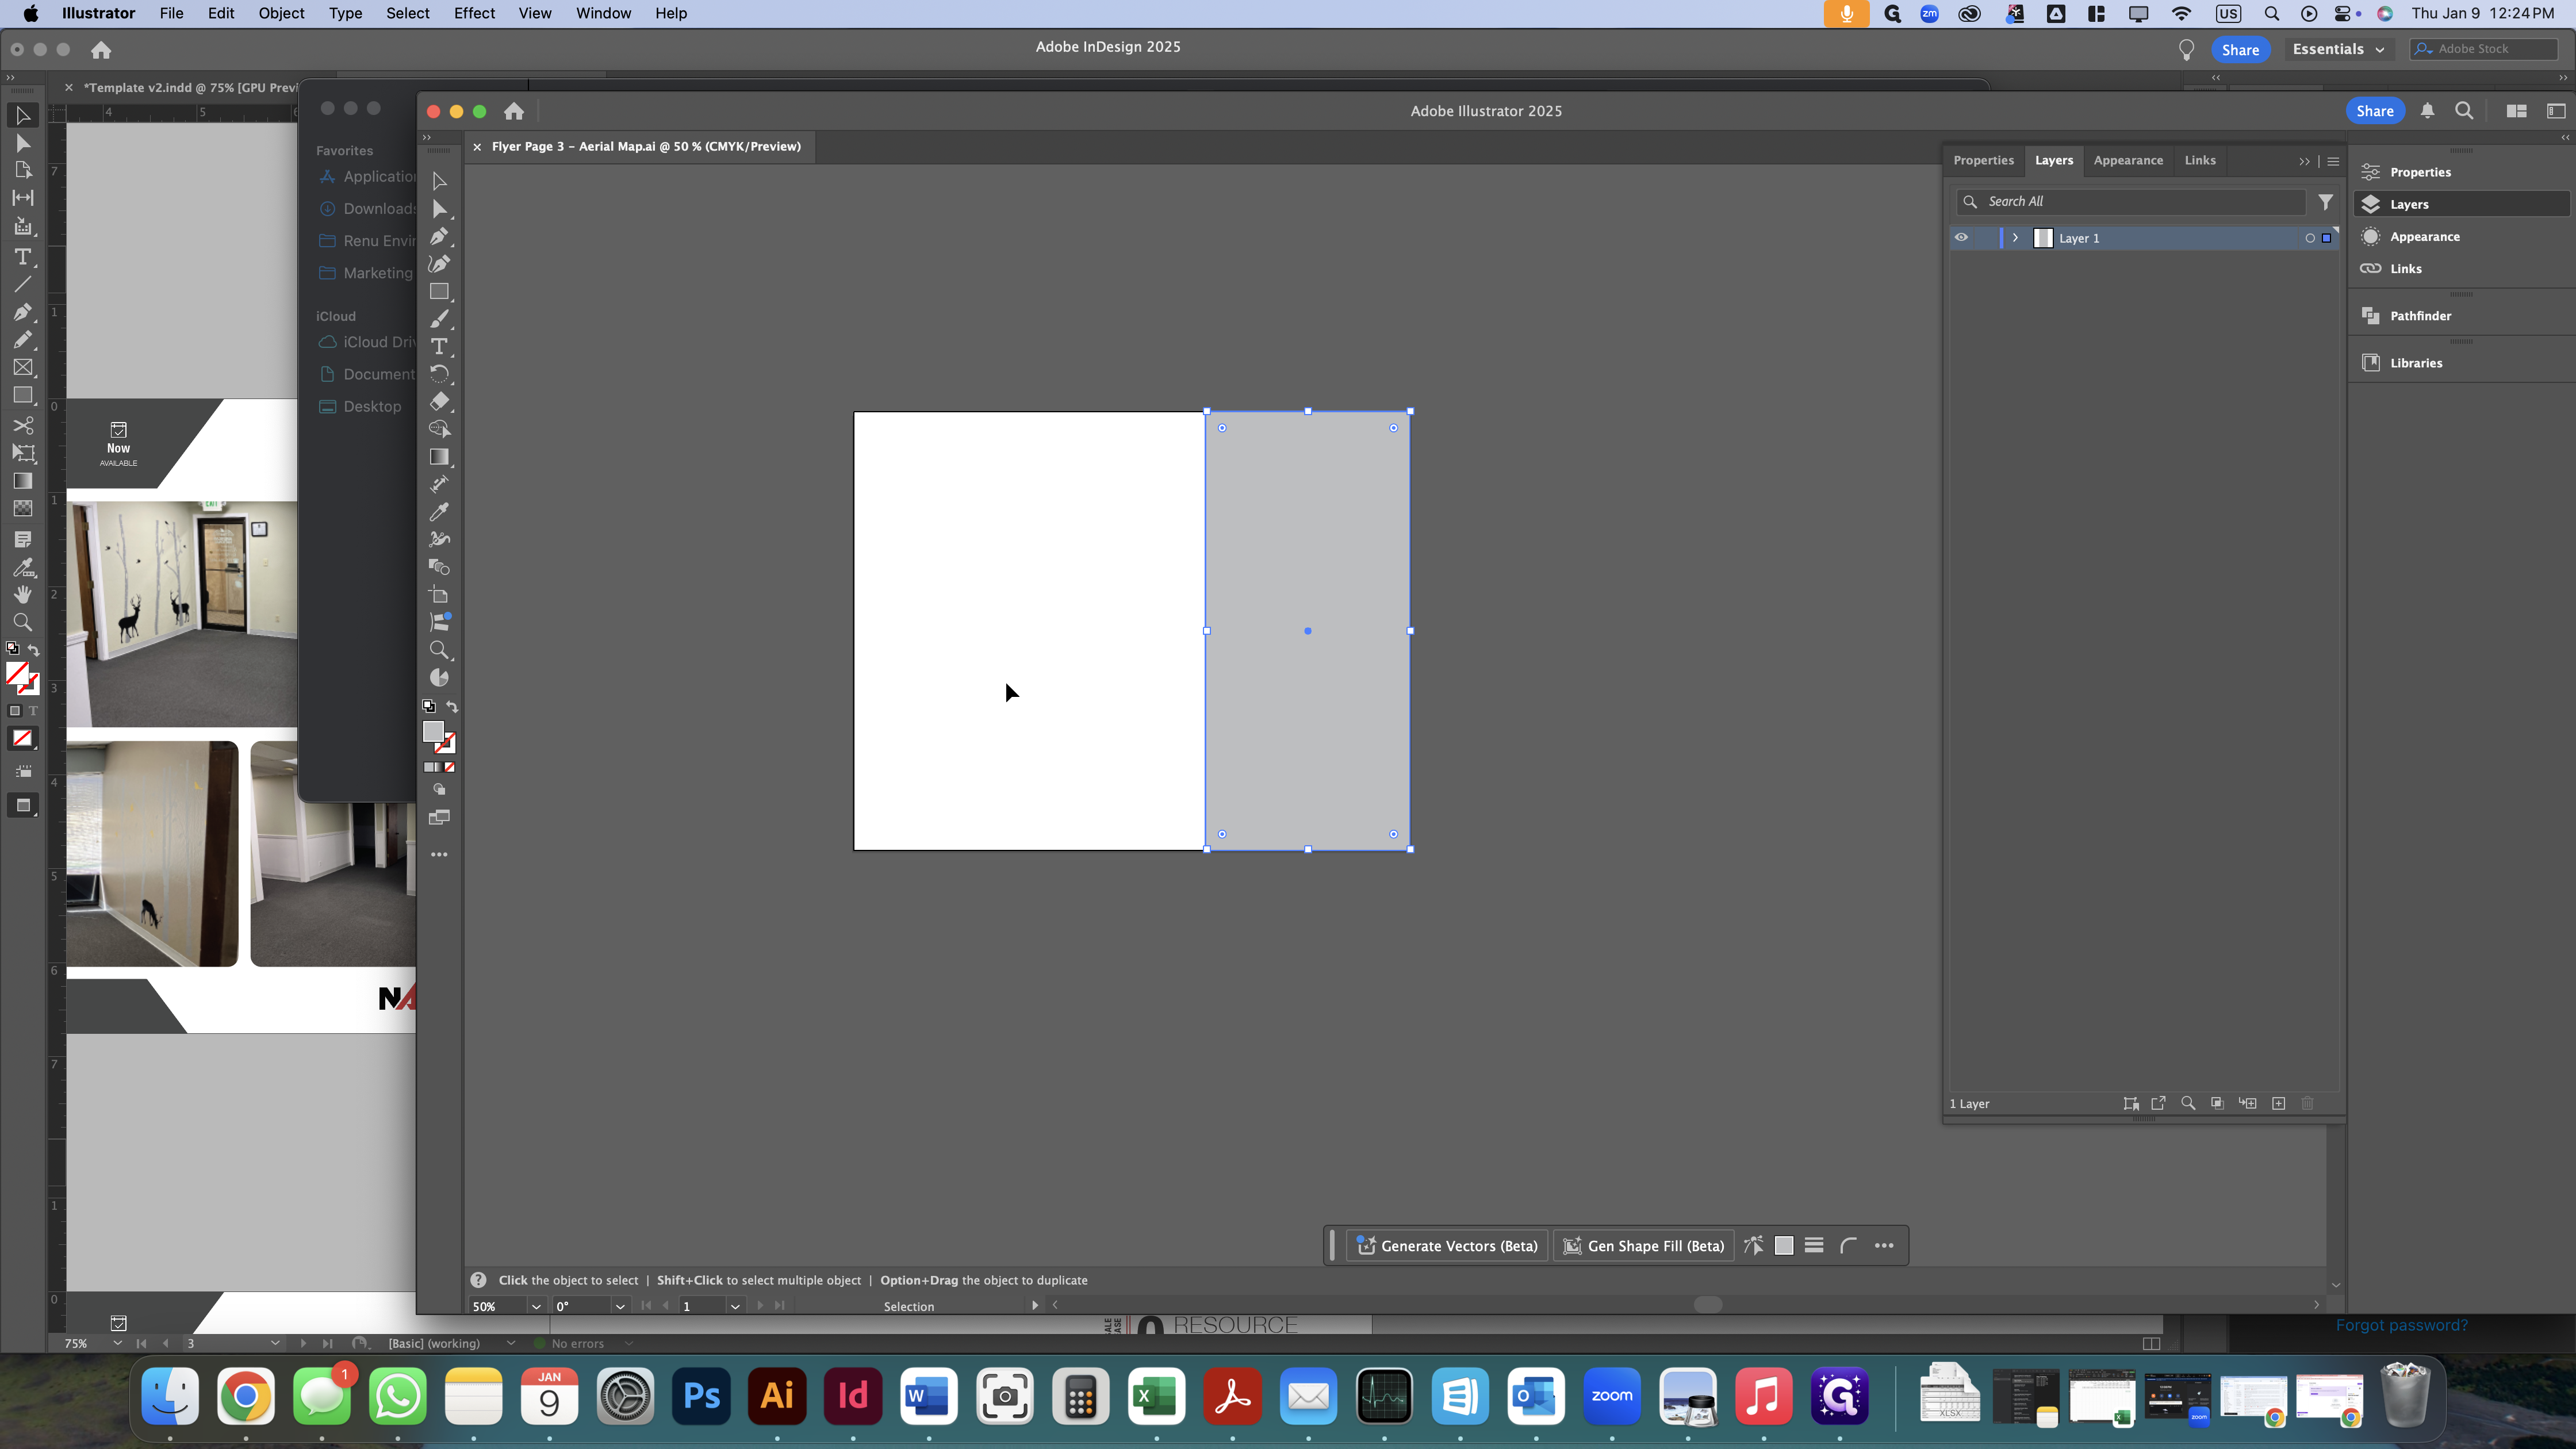Select the Zoom tool in Illustrator toolbar
This screenshot has width=2576, height=1449.
(439, 650)
